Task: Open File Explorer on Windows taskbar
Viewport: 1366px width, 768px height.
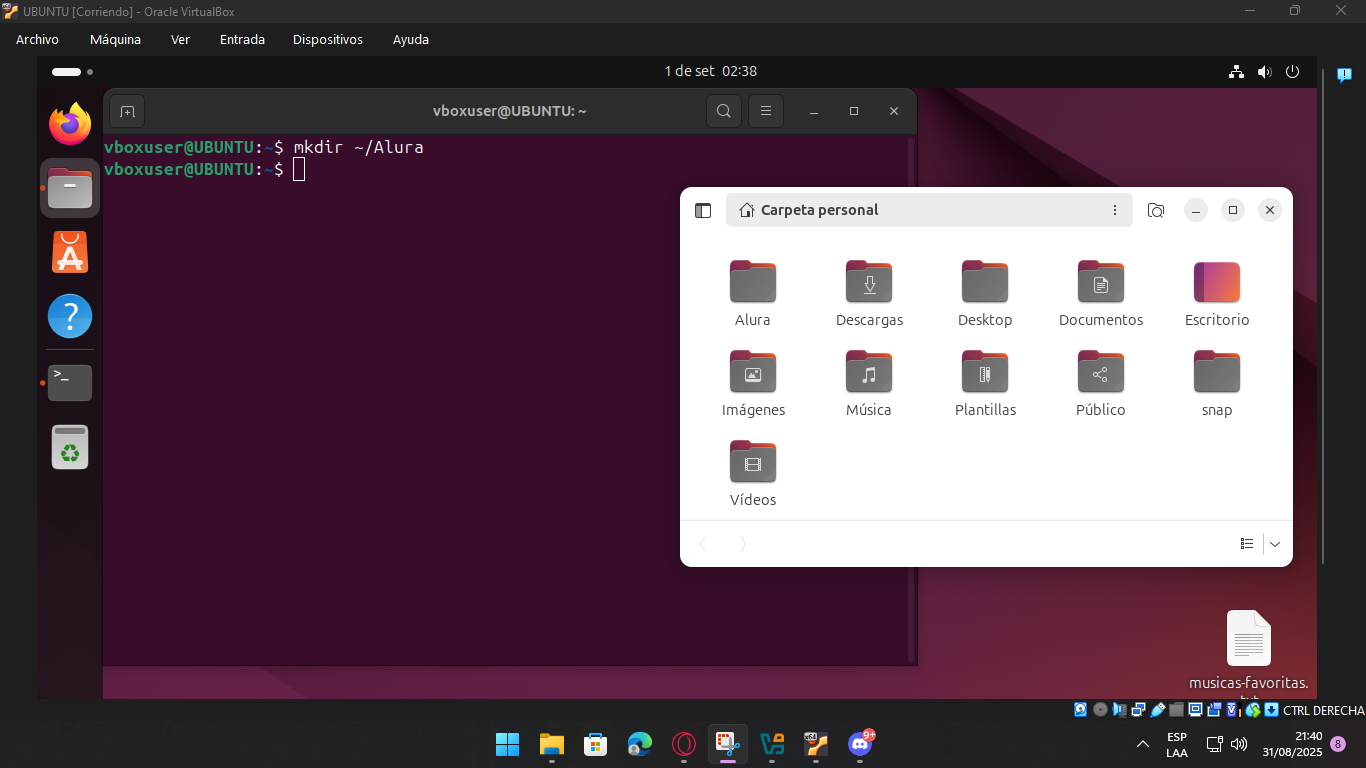Action: coord(552,744)
